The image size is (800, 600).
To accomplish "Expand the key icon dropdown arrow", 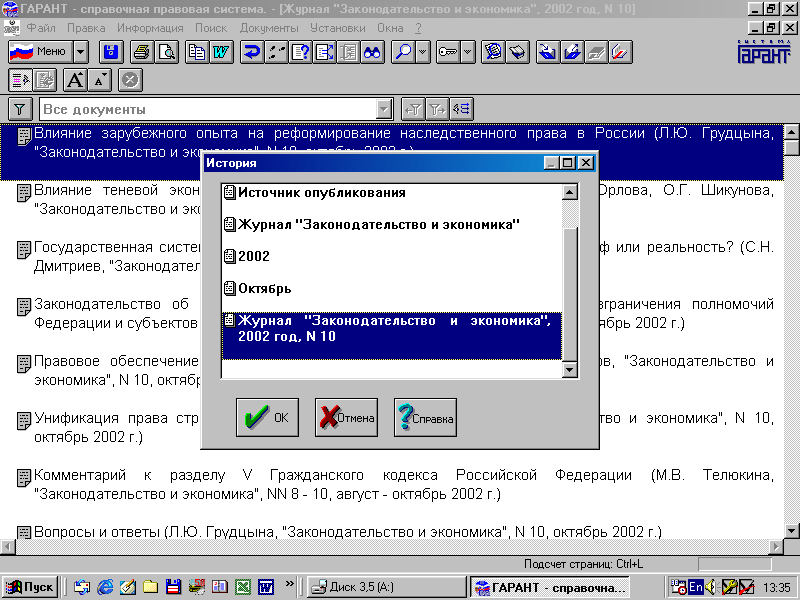I will tap(468, 52).
